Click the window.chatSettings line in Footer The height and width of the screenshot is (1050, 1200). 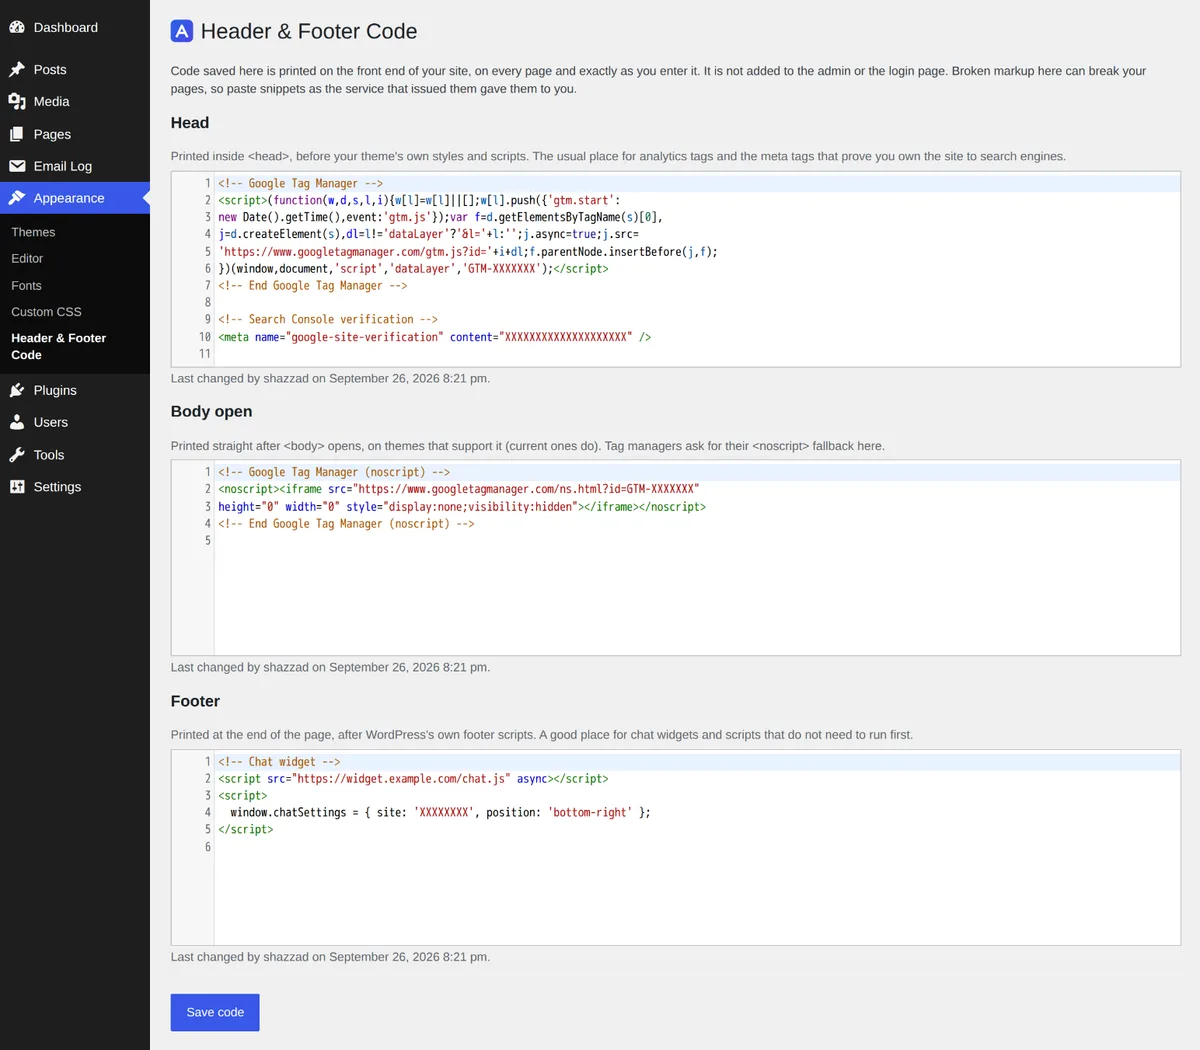click(x=440, y=812)
